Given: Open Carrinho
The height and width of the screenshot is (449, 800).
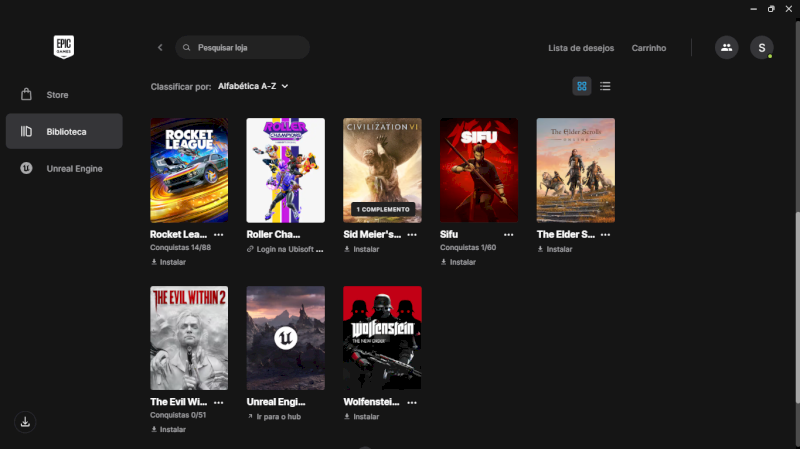Looking at the screenshot, I should [649, 48].
